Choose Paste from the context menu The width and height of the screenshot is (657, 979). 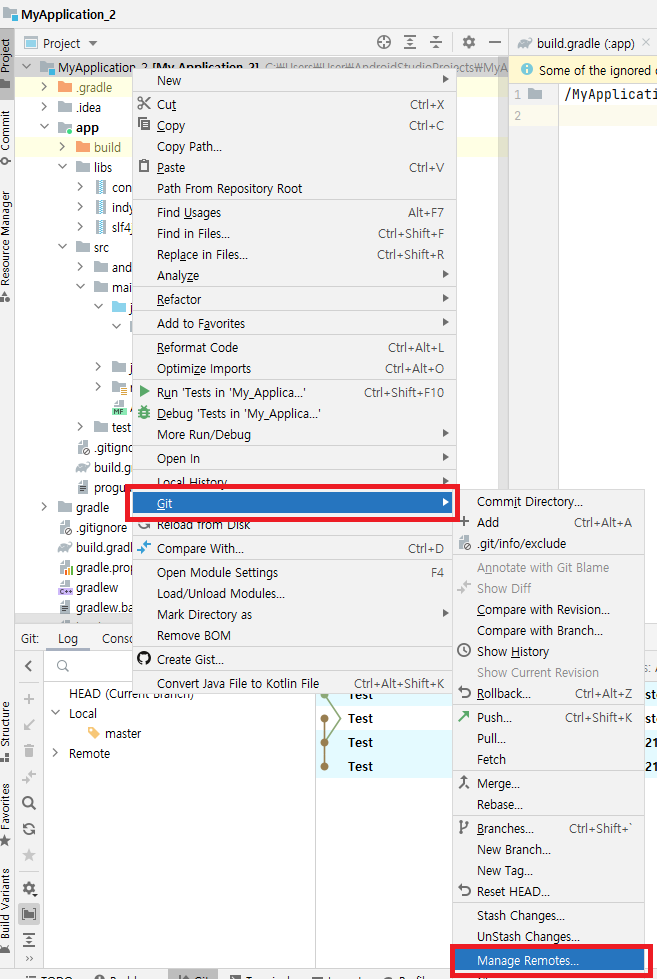[294, 167]
